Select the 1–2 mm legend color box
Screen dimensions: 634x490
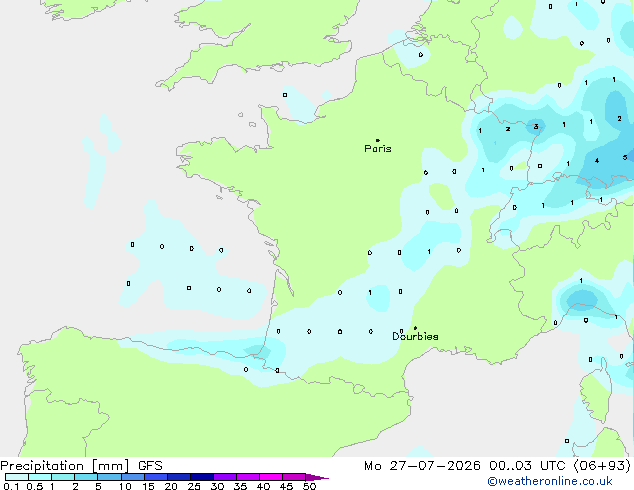63,477
